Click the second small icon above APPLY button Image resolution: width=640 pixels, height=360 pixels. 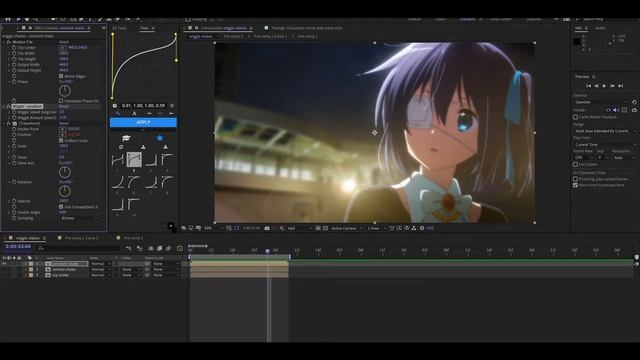(134, 113)
